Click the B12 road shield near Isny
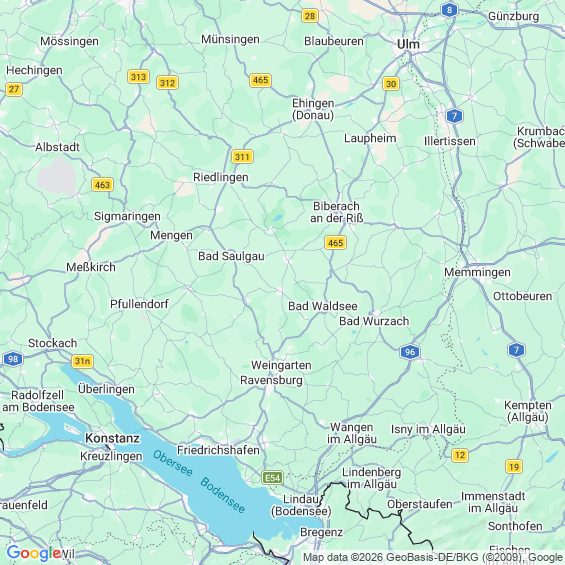 point(460,455)
